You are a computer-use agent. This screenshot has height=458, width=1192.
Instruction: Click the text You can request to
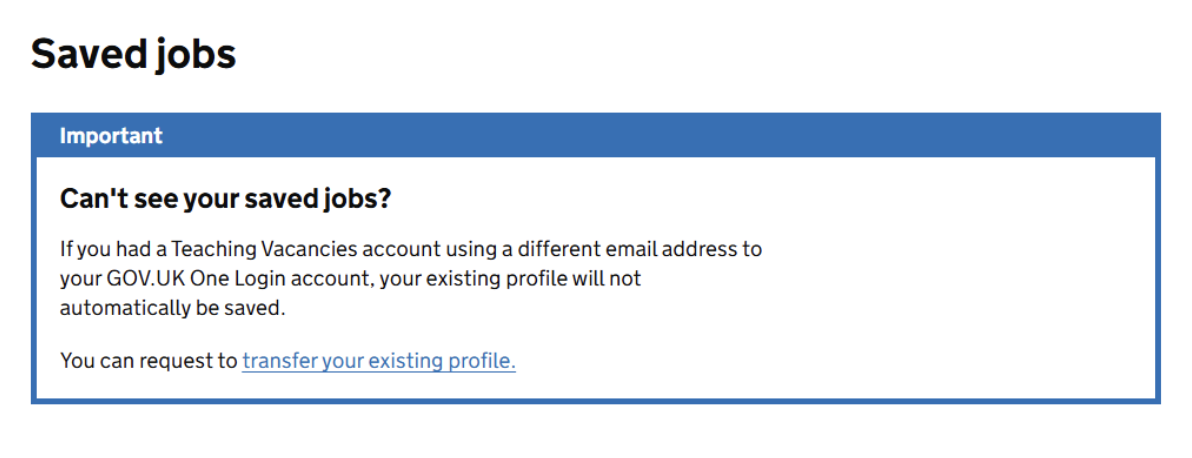(148, 361)
